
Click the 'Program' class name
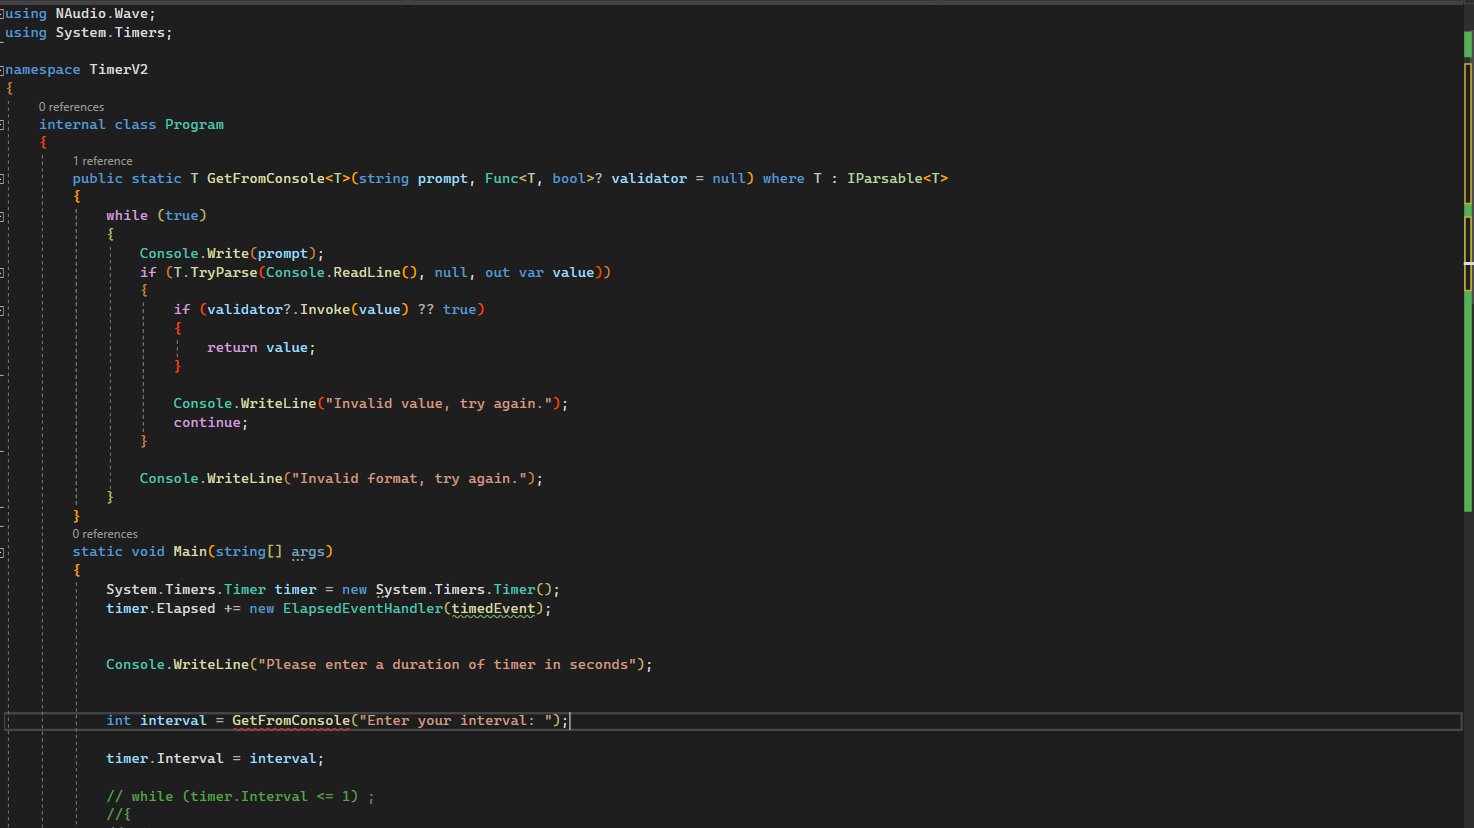pyautogui.click(x=194, y=125)
